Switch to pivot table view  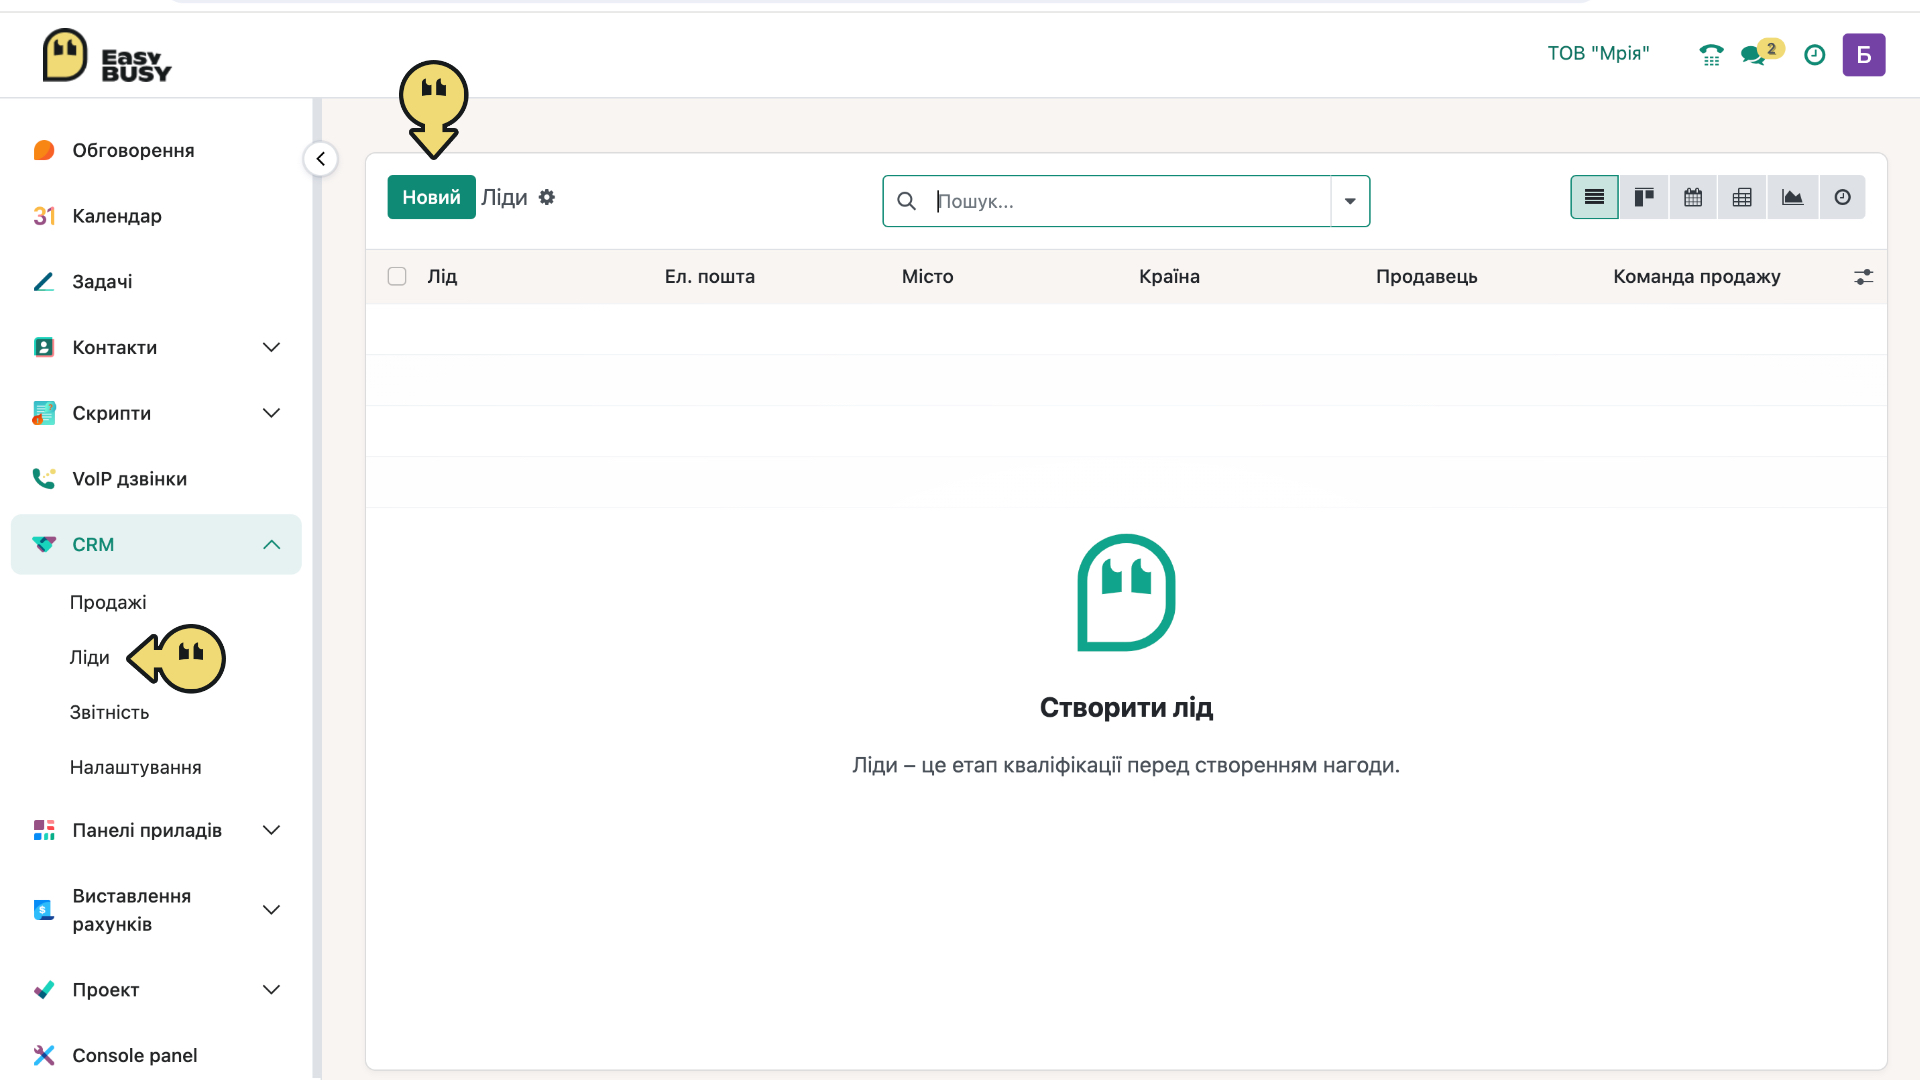[1742, 197]
